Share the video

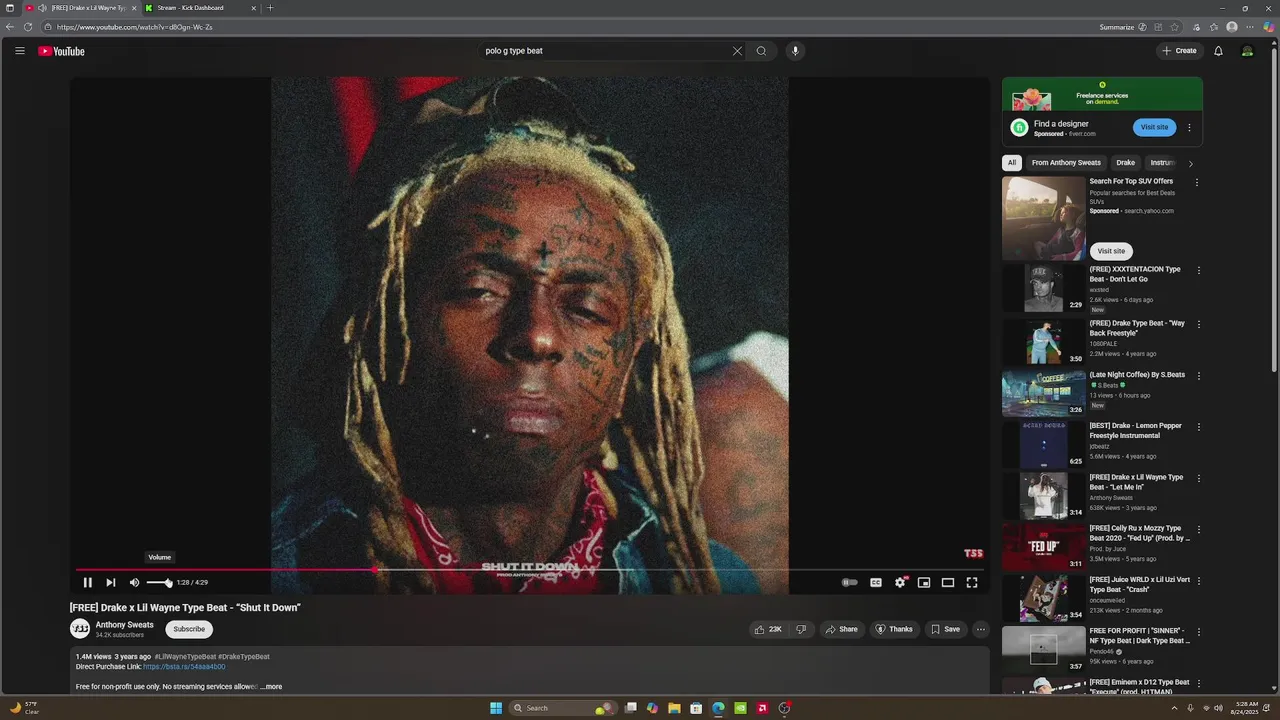point(841,629)
